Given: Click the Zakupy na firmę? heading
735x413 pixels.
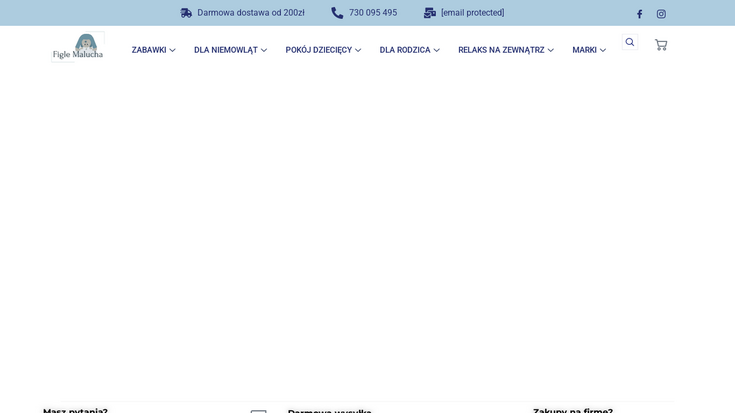Looking at the screenshot, I should tap(573, 410).
